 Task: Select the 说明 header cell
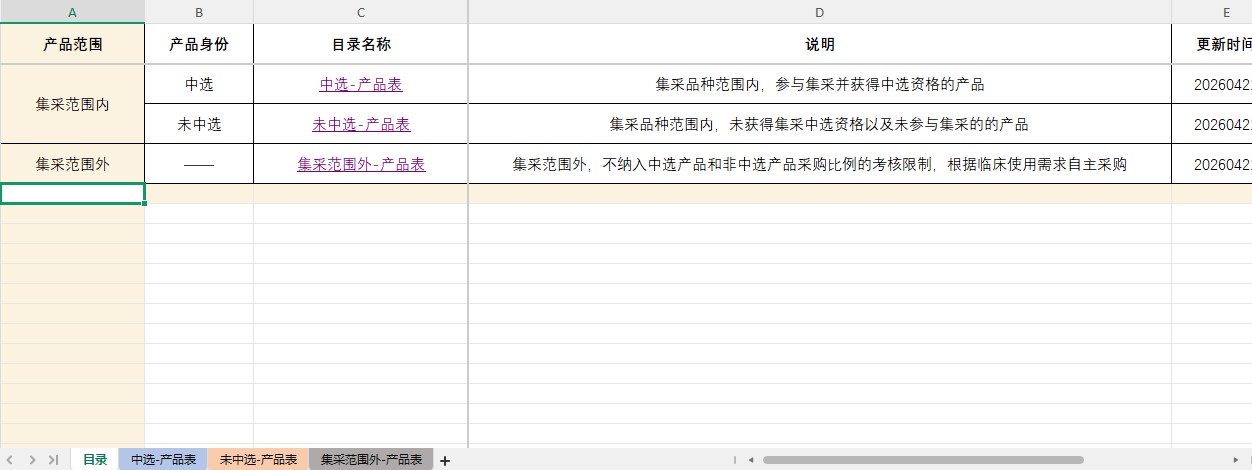coord(819,45)
